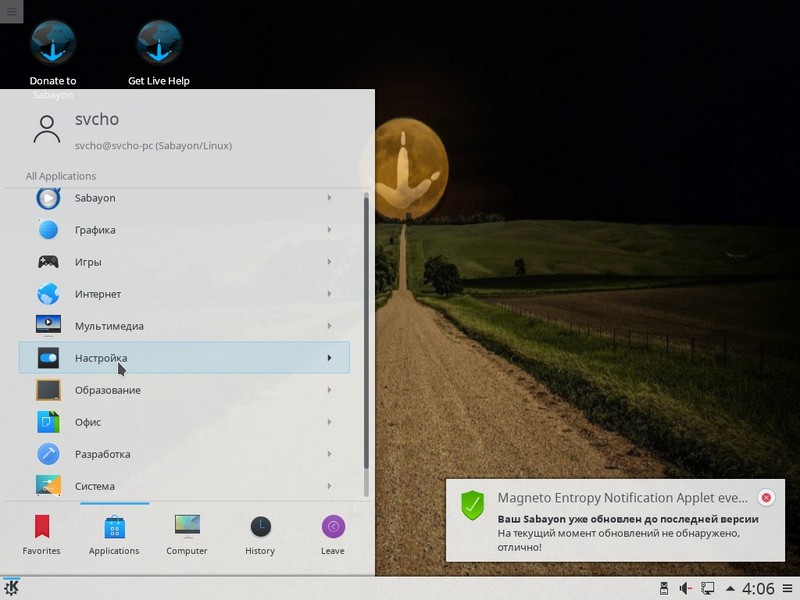
Task: Expand the Графика submenu arrow
Action: (330, 230)
